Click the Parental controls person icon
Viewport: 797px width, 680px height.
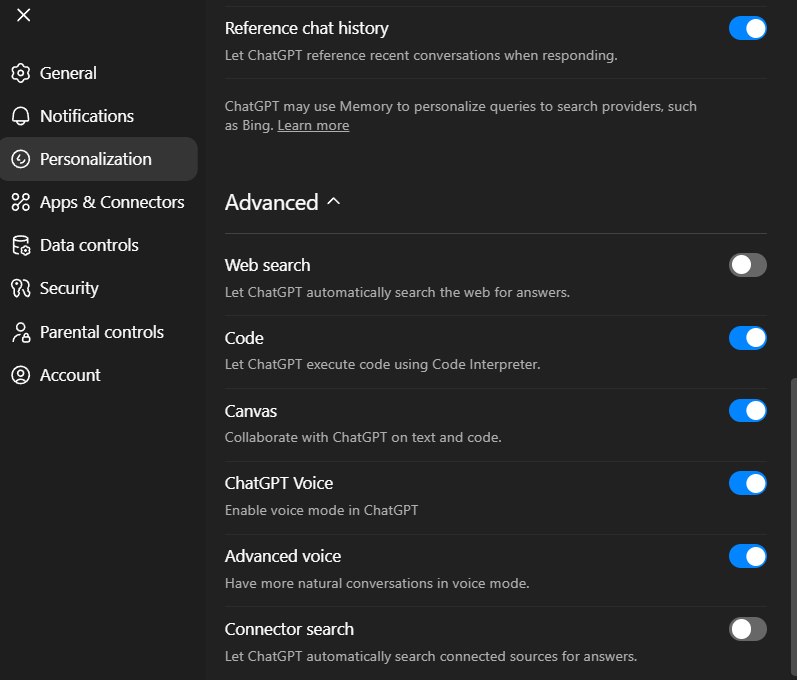[x=21, y=332]
